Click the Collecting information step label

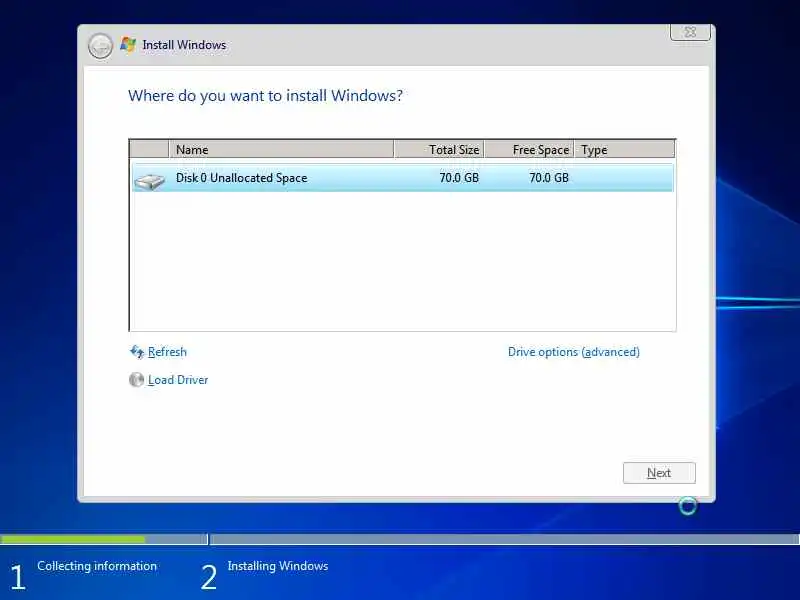pyautogui.click(x=97, y=566)
